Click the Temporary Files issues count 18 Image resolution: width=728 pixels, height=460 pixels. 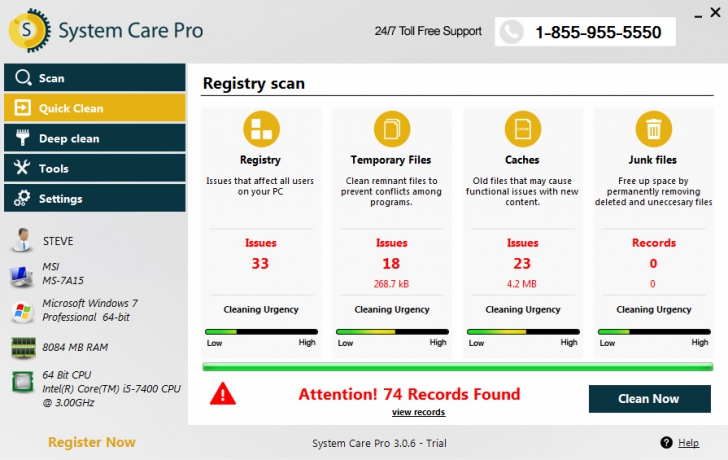(x=391, y=264)
